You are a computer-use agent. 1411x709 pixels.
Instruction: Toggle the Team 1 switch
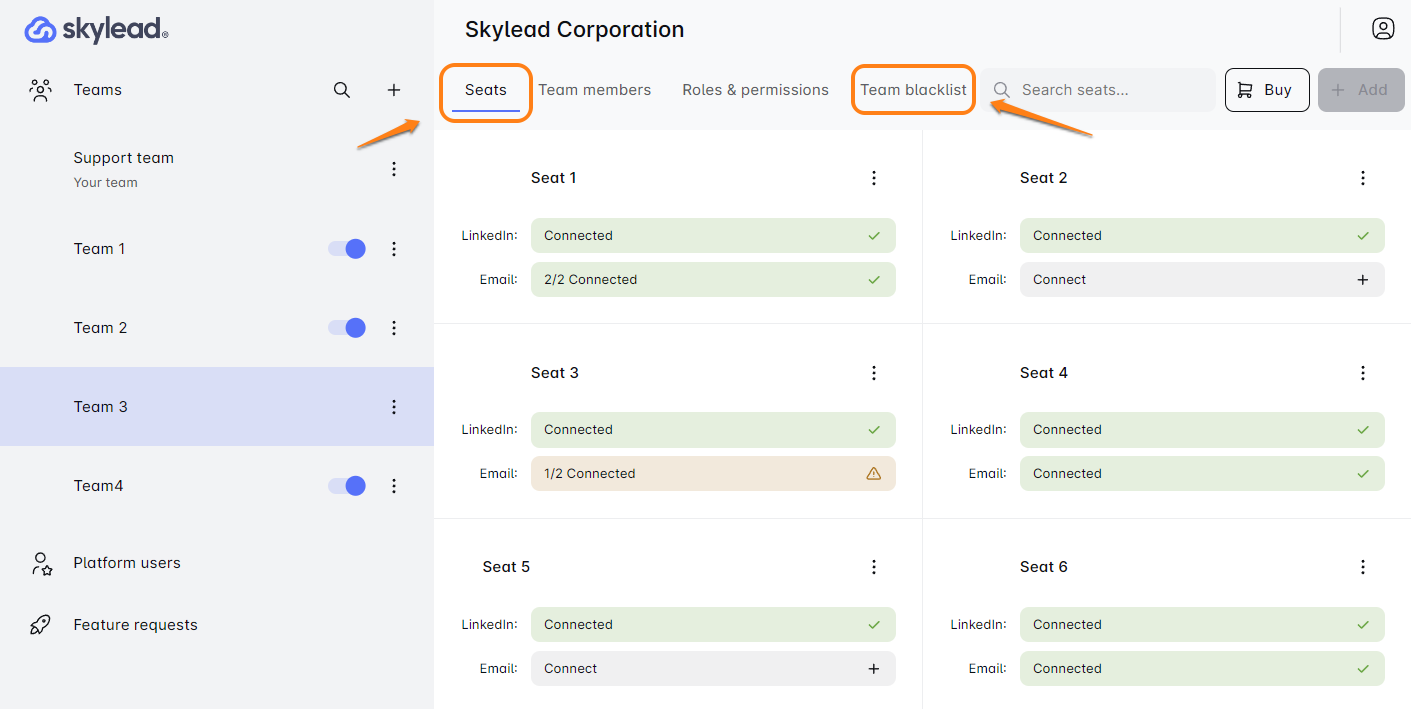pyautogui.click(x=347, y=249)
